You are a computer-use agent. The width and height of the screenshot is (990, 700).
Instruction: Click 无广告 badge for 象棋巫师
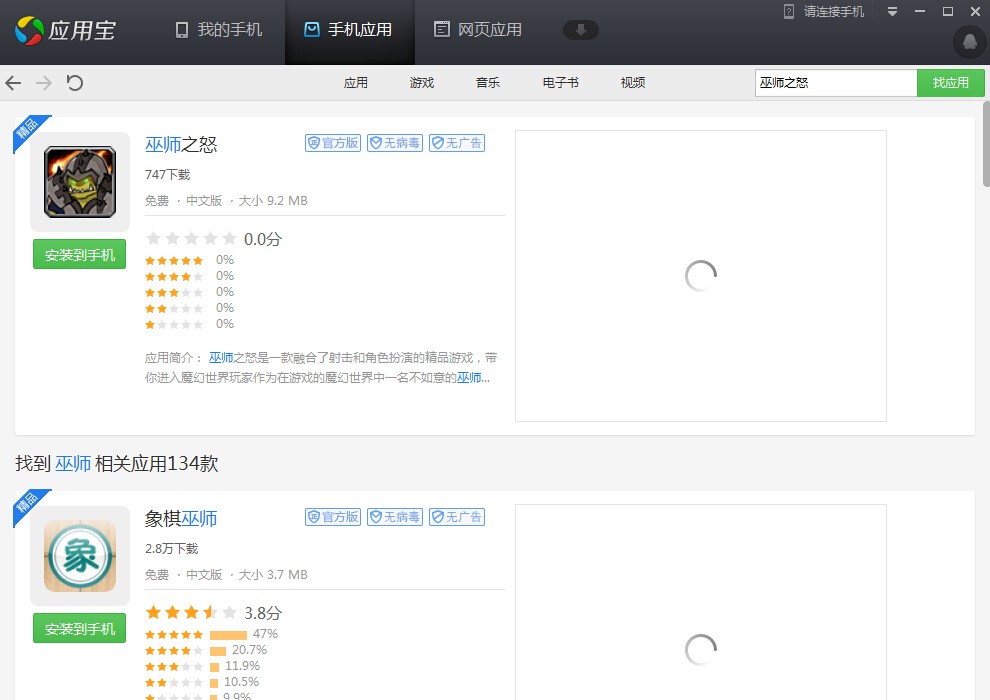pyautogui.click(x=457, y=518)
